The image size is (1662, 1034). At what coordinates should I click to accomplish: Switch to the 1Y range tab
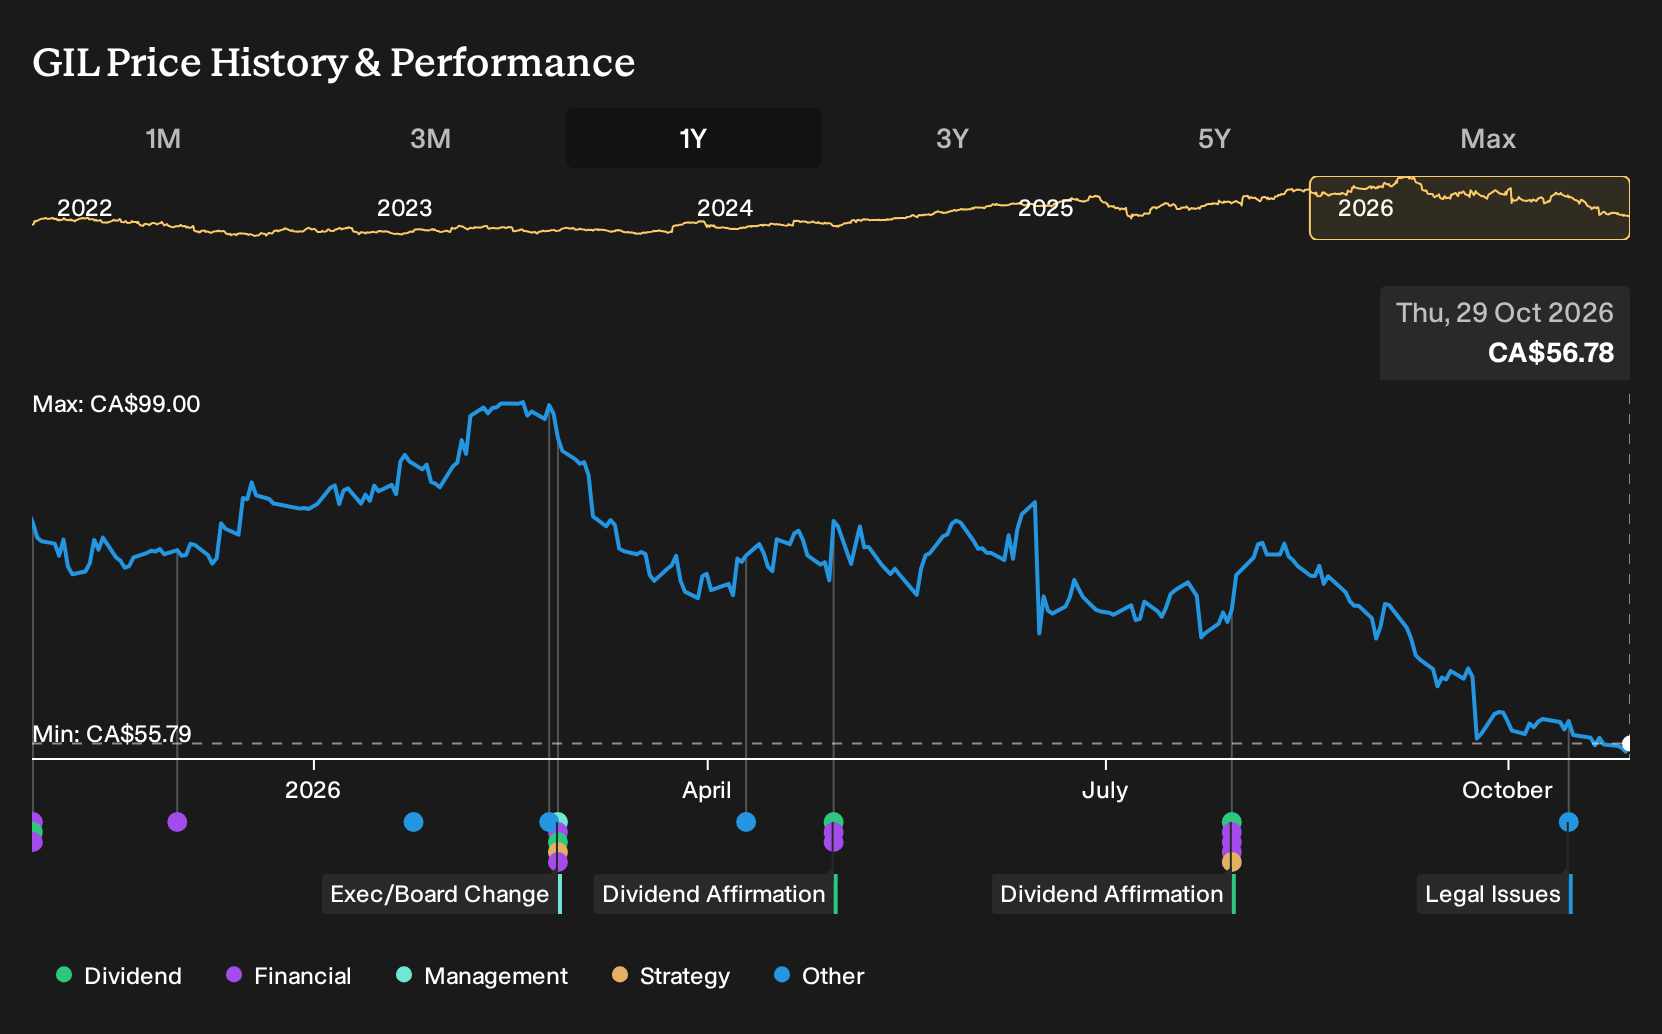tap(694, 138)
